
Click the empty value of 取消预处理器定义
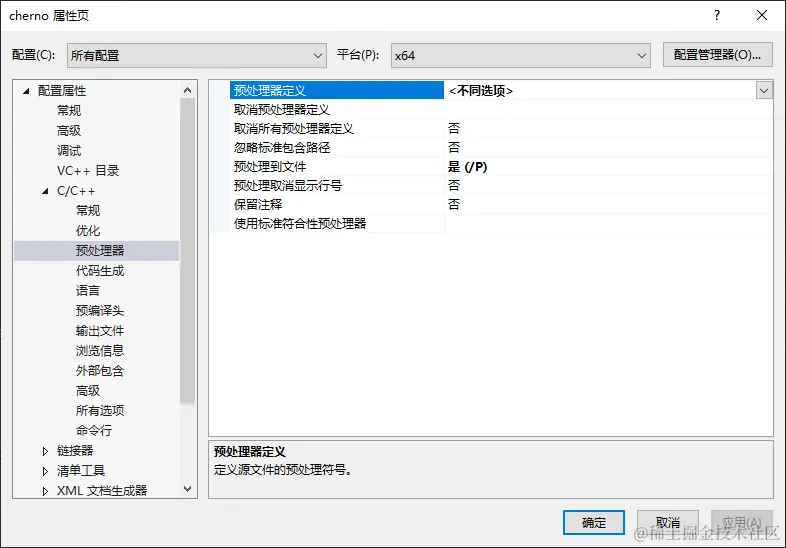[608, 109]
